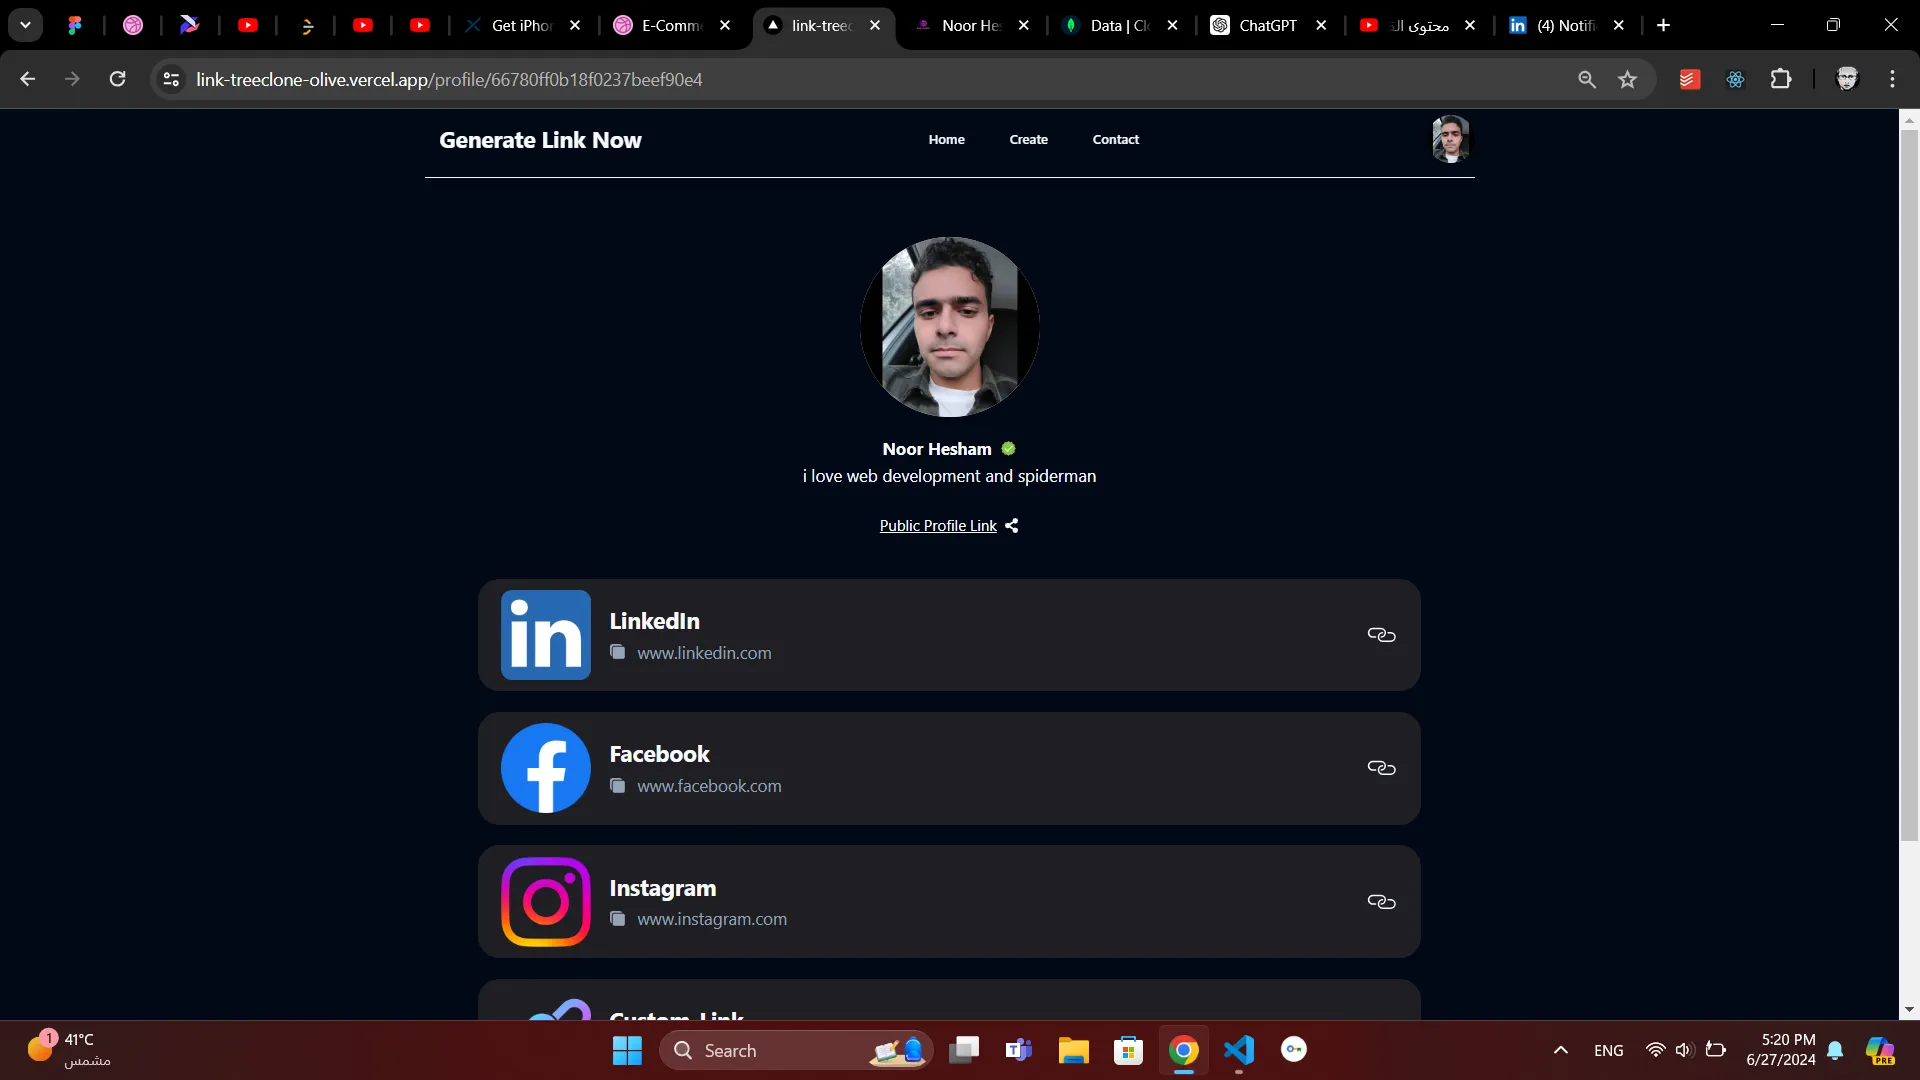Open the Create nav link
1920x1080 pixels.
(x=1028, y=140)
